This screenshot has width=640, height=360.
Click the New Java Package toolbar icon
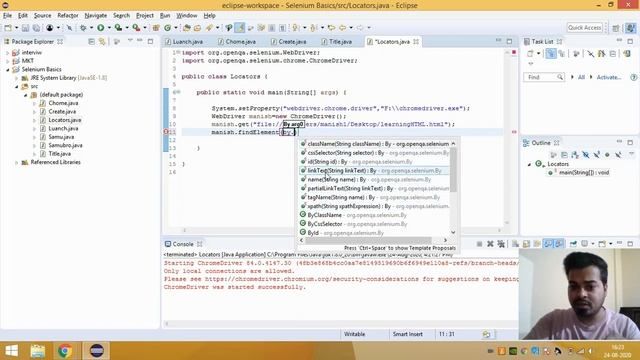point(156,28)
